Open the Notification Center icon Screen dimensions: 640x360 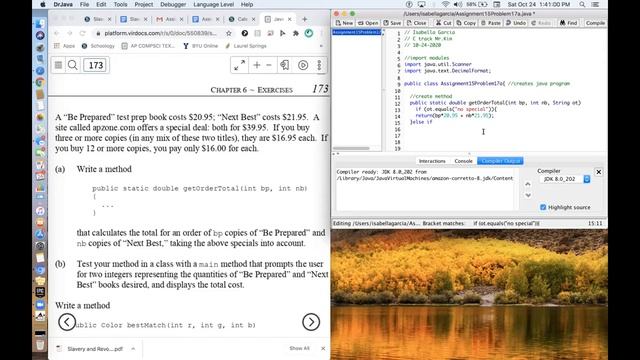pyautogui.click(x=596, y=4)
